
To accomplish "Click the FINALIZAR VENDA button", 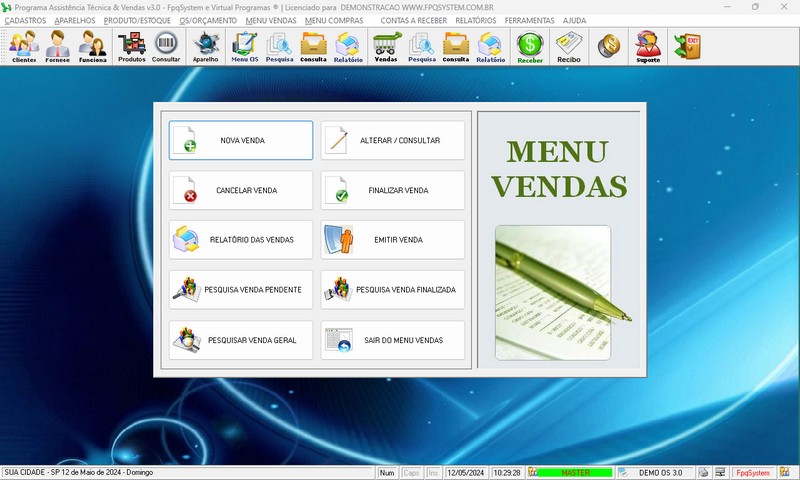I will coord(393,190).
